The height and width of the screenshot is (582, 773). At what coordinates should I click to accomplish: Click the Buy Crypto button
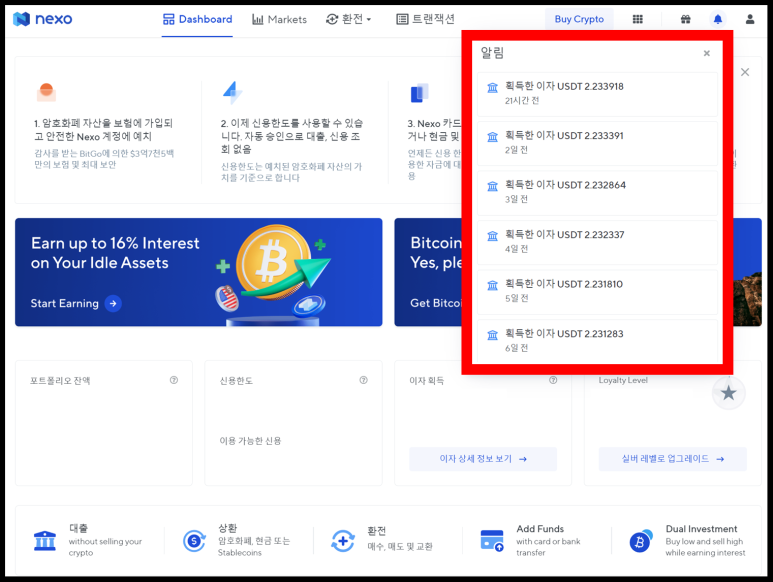pyautogui.click(x=579, y=19)
